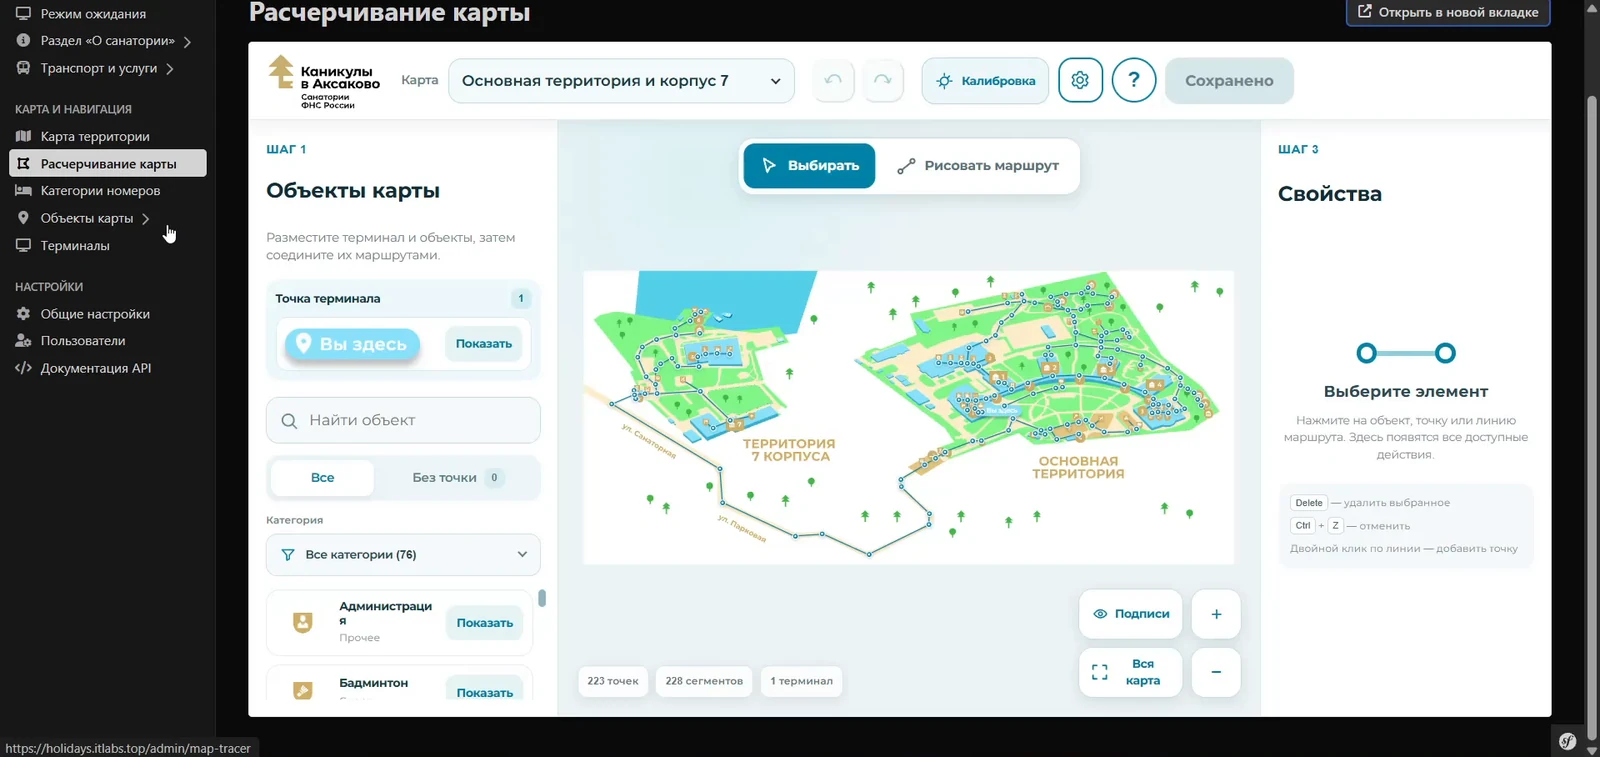The width and height of the screenshot is (1600, 757).
Task: Open the map selector dropdown
Action: (x=621, y=81)
